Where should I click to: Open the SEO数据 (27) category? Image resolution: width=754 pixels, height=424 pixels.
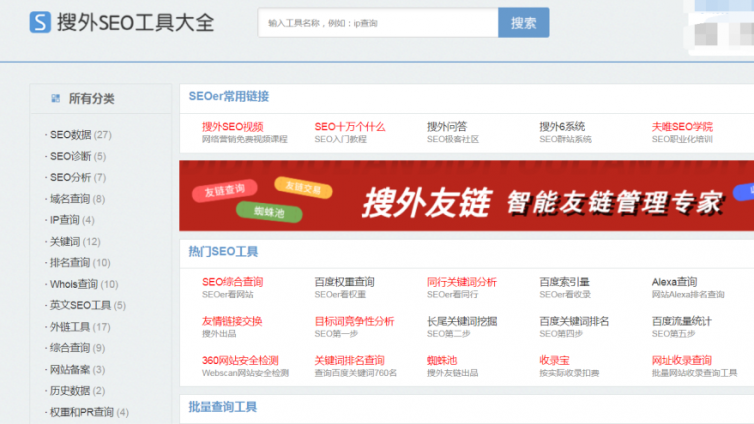pos(80,135)
